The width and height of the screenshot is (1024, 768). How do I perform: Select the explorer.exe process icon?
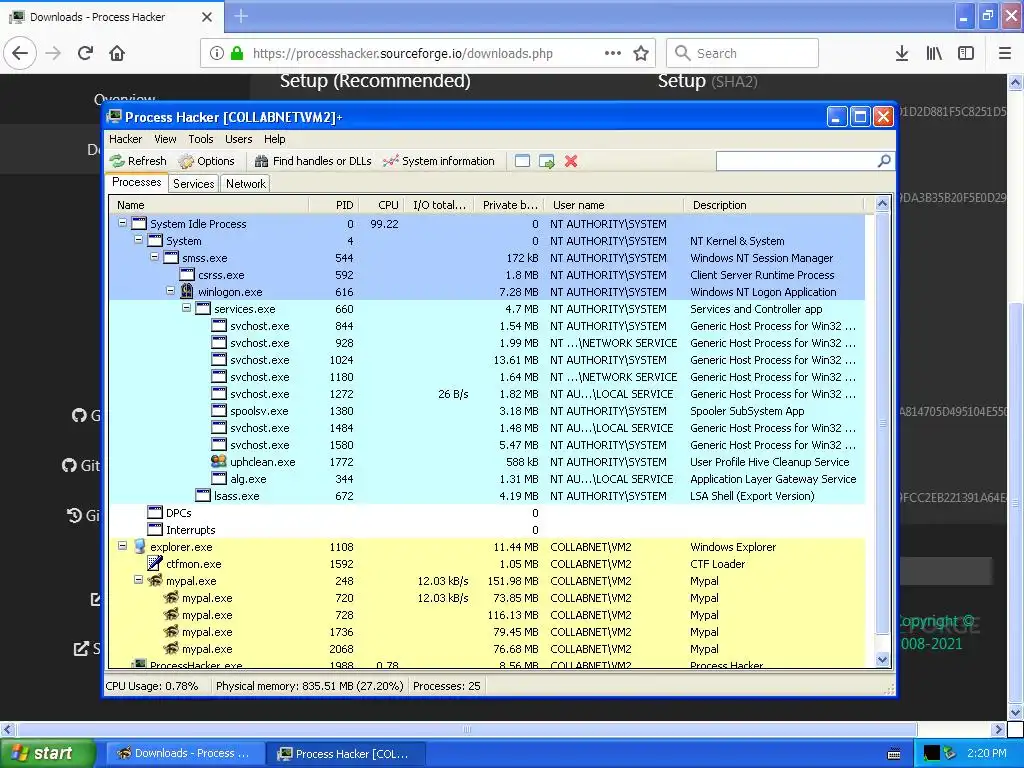pyautogui.click(x=139, y=546)
